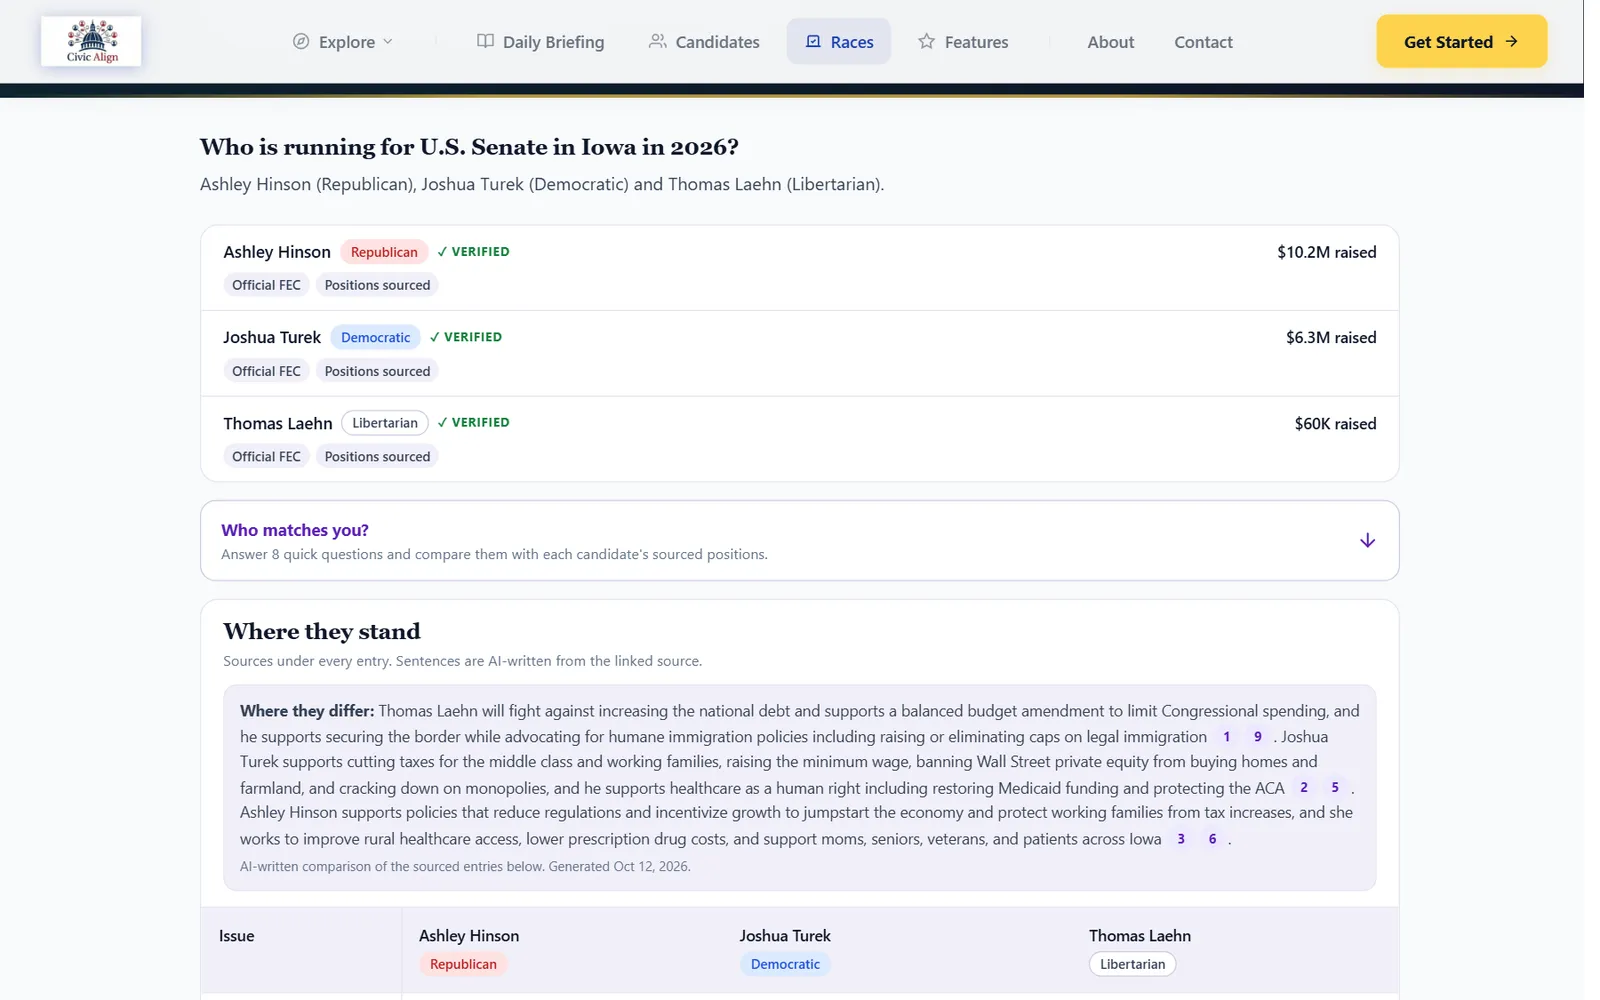Click the Get Started button
This screenshot has height=1000, width=1600.
click(x=1461, y=41)
